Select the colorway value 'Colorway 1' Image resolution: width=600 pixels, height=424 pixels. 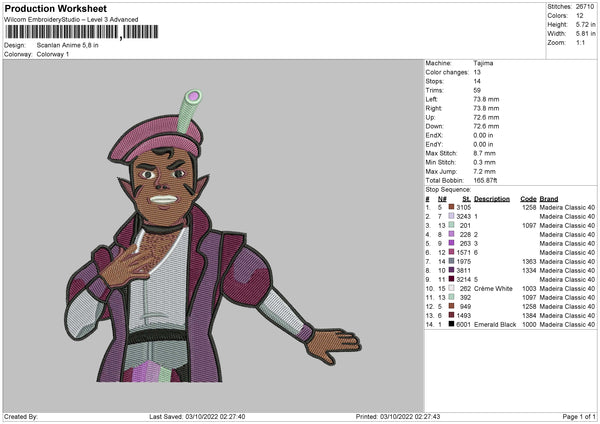coord(53,54)
